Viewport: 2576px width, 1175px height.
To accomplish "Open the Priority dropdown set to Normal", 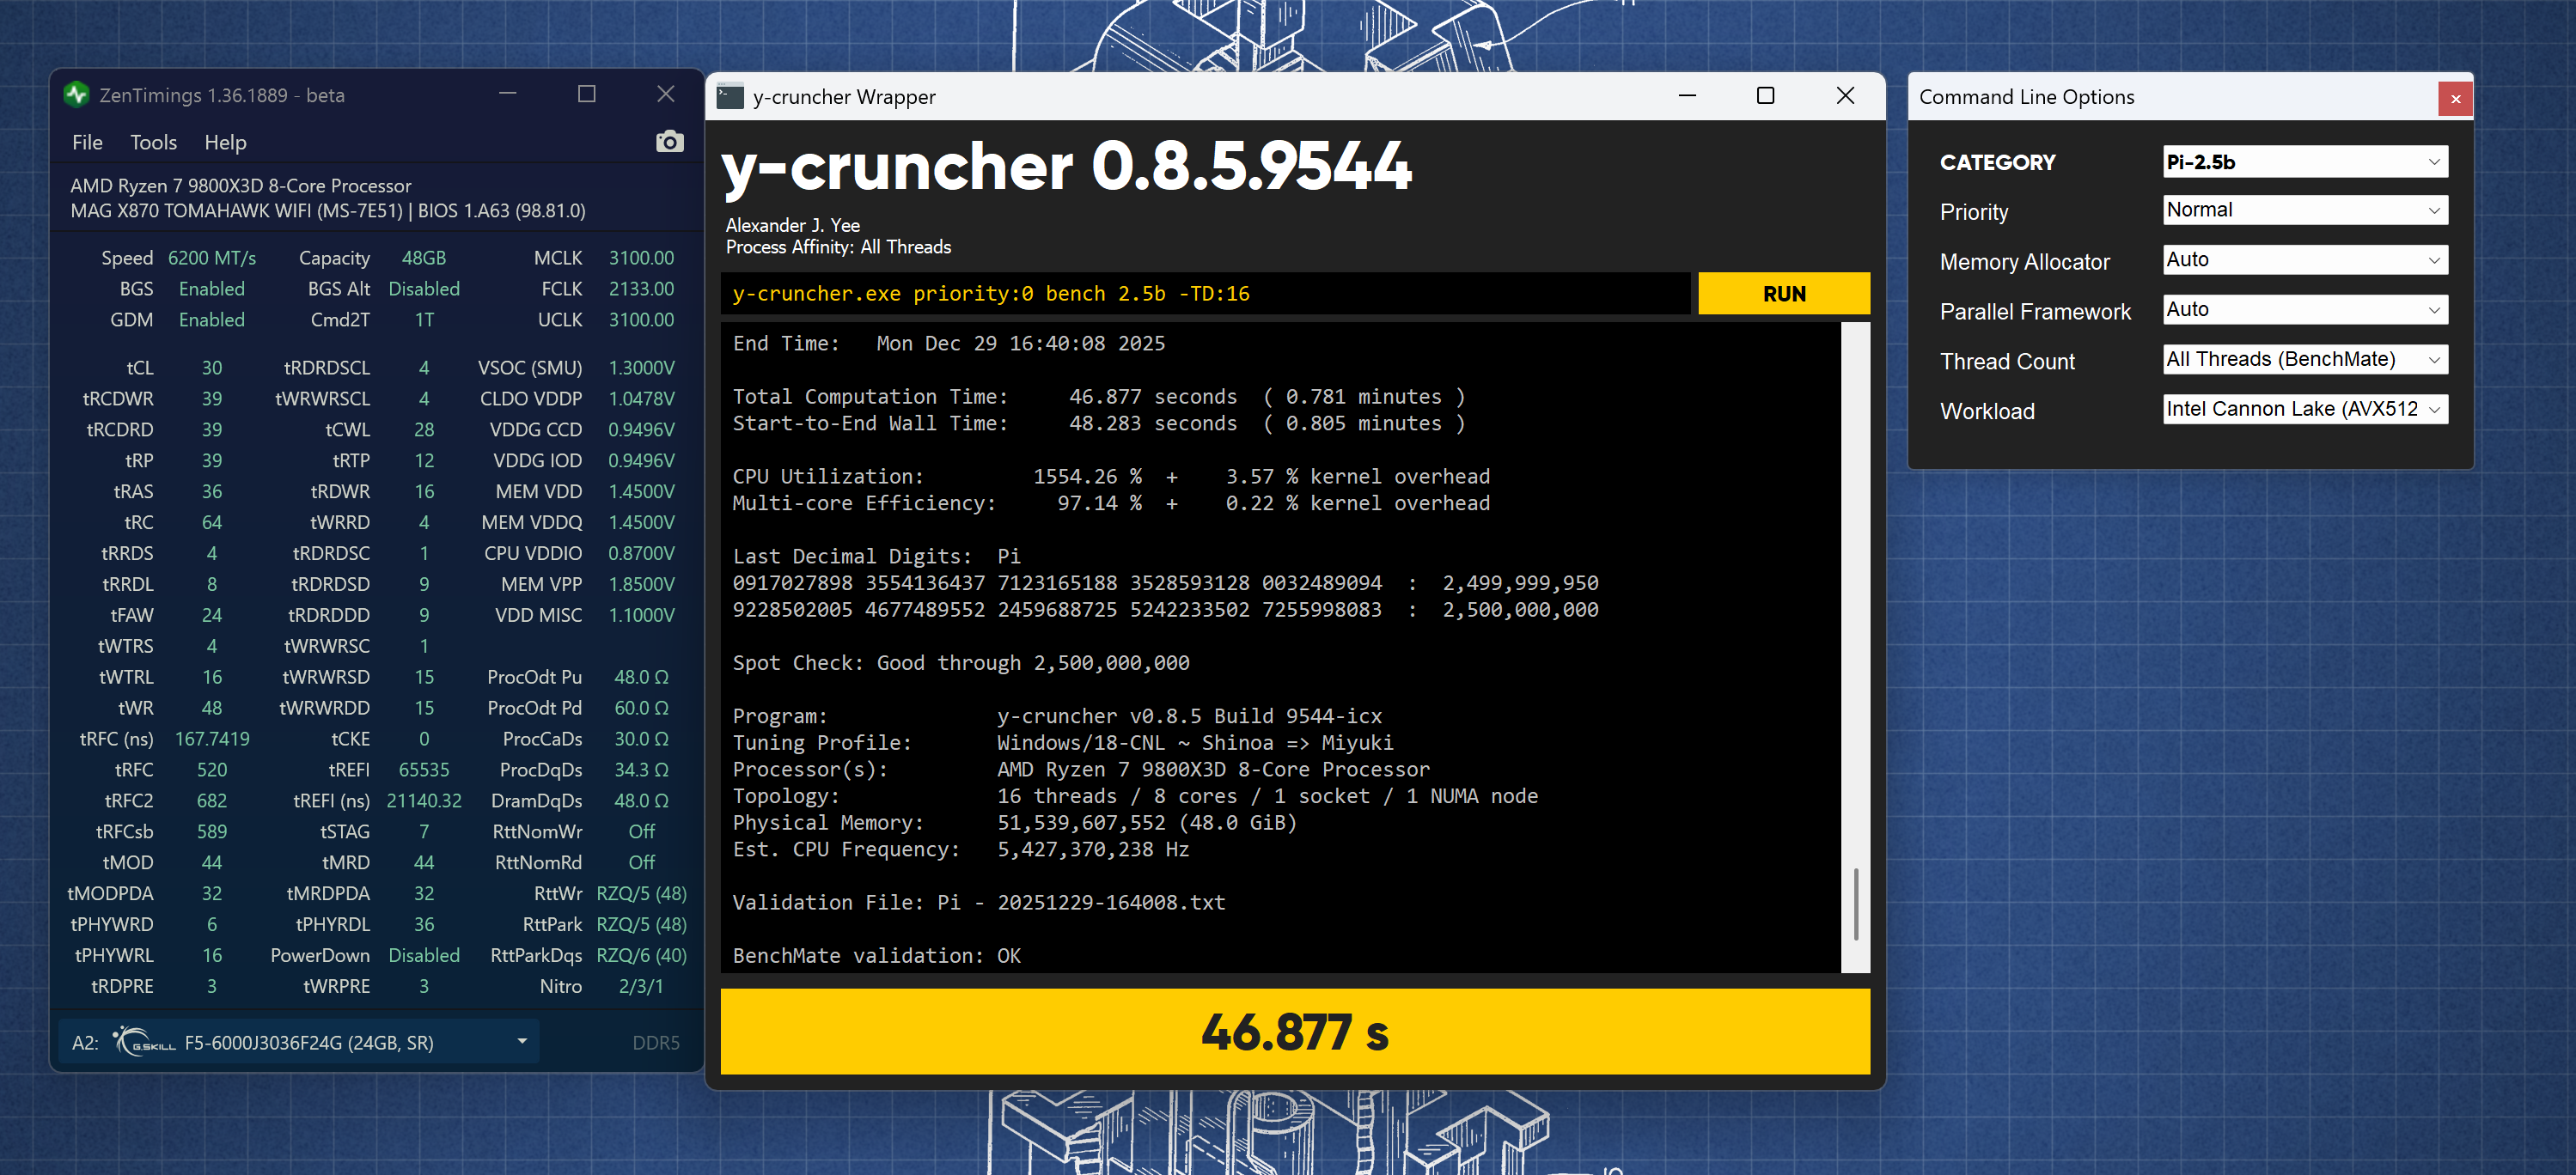I will click(2305, 210).
